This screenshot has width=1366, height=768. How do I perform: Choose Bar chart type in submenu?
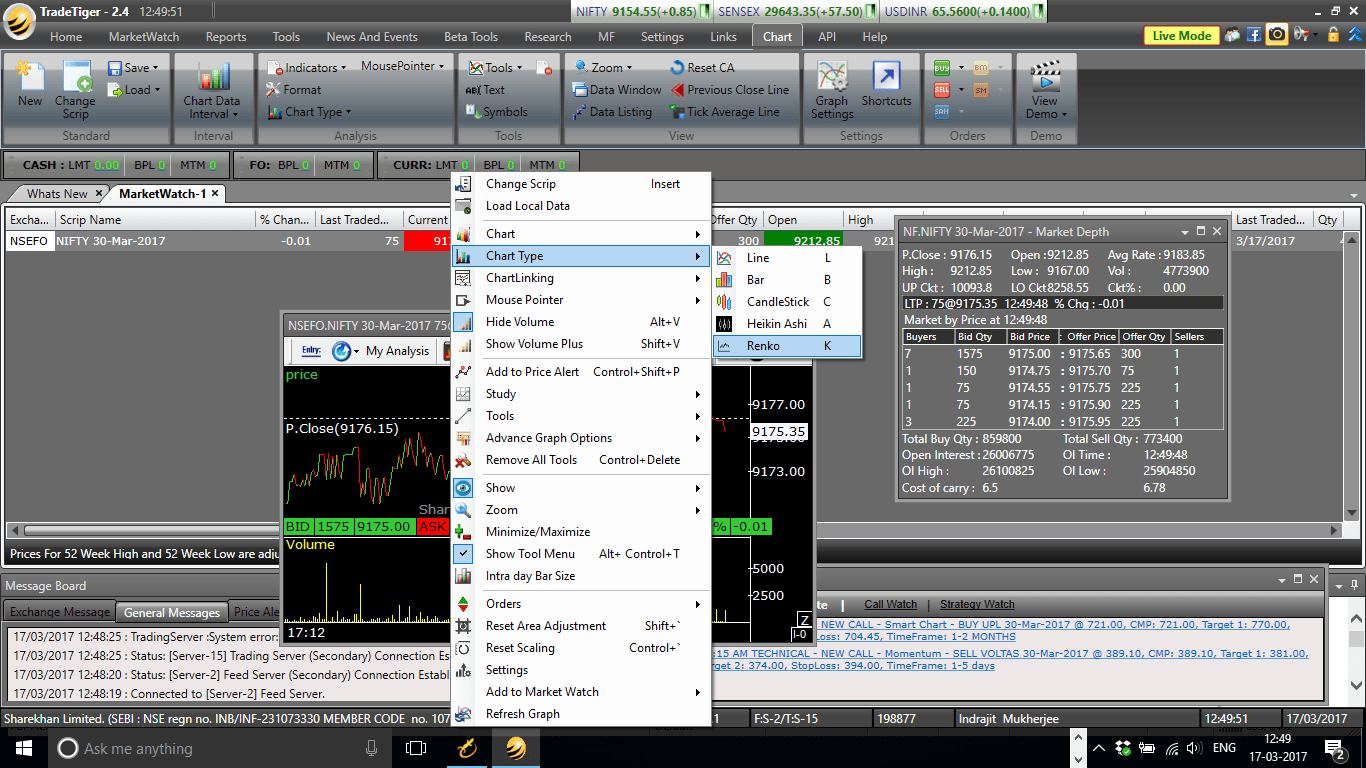[786, 280]
